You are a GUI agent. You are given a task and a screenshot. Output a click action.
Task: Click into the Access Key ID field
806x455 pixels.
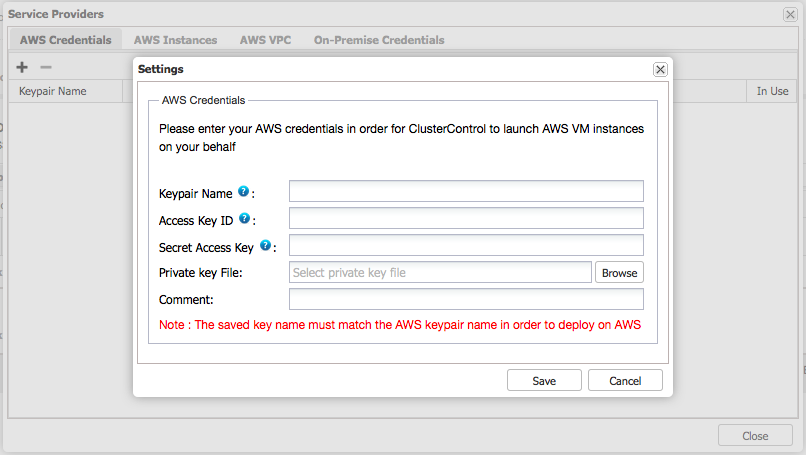coord(466,218)
